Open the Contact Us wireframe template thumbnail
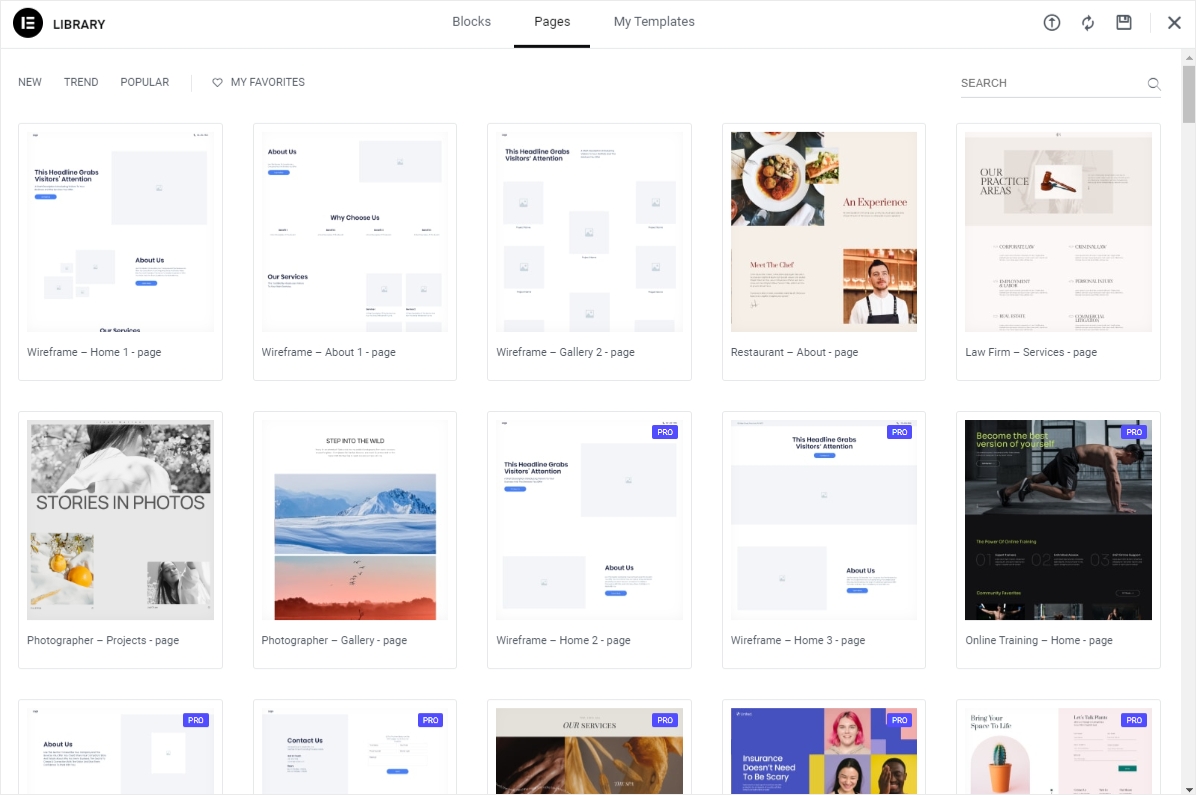 click(355, 751)
